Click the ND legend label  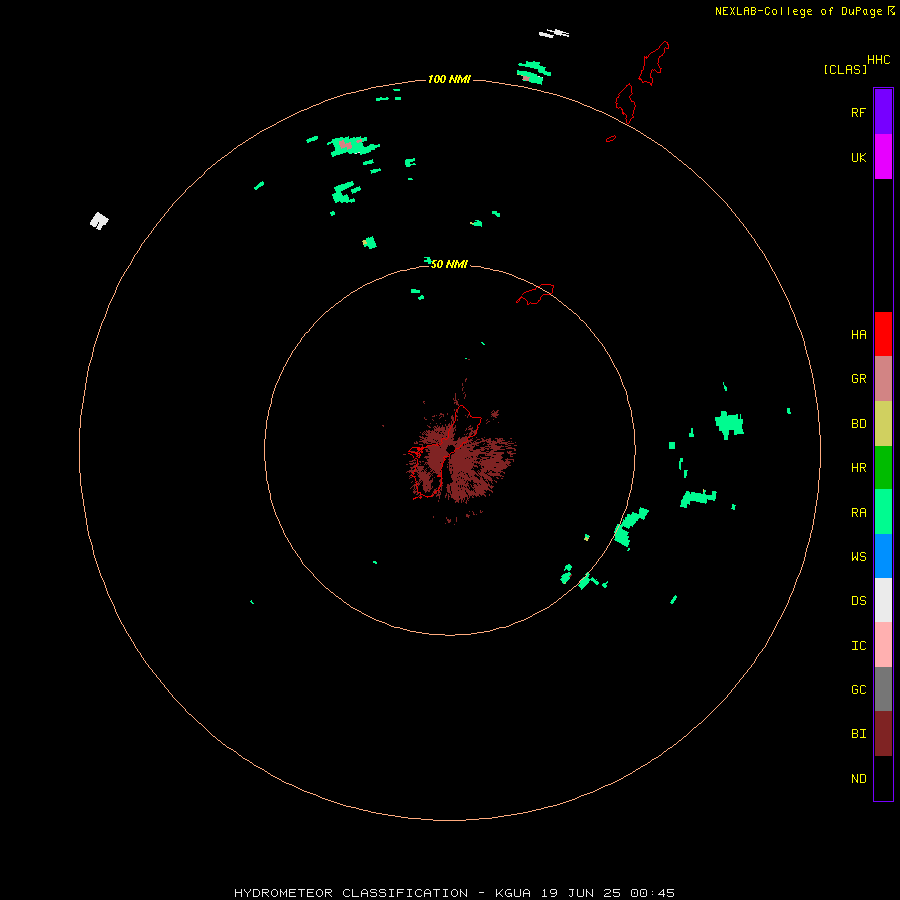(858, 779)
